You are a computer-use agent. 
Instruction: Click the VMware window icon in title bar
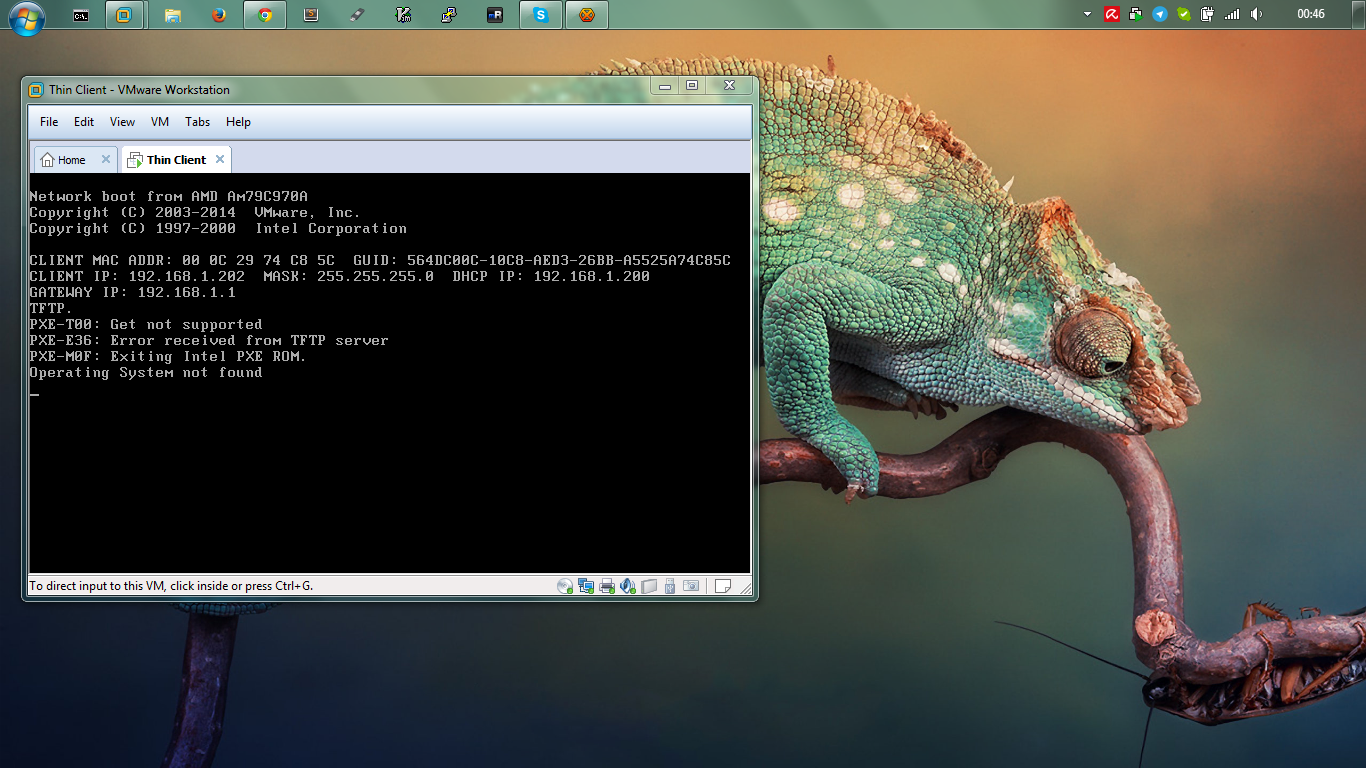[x=36, y=90]
